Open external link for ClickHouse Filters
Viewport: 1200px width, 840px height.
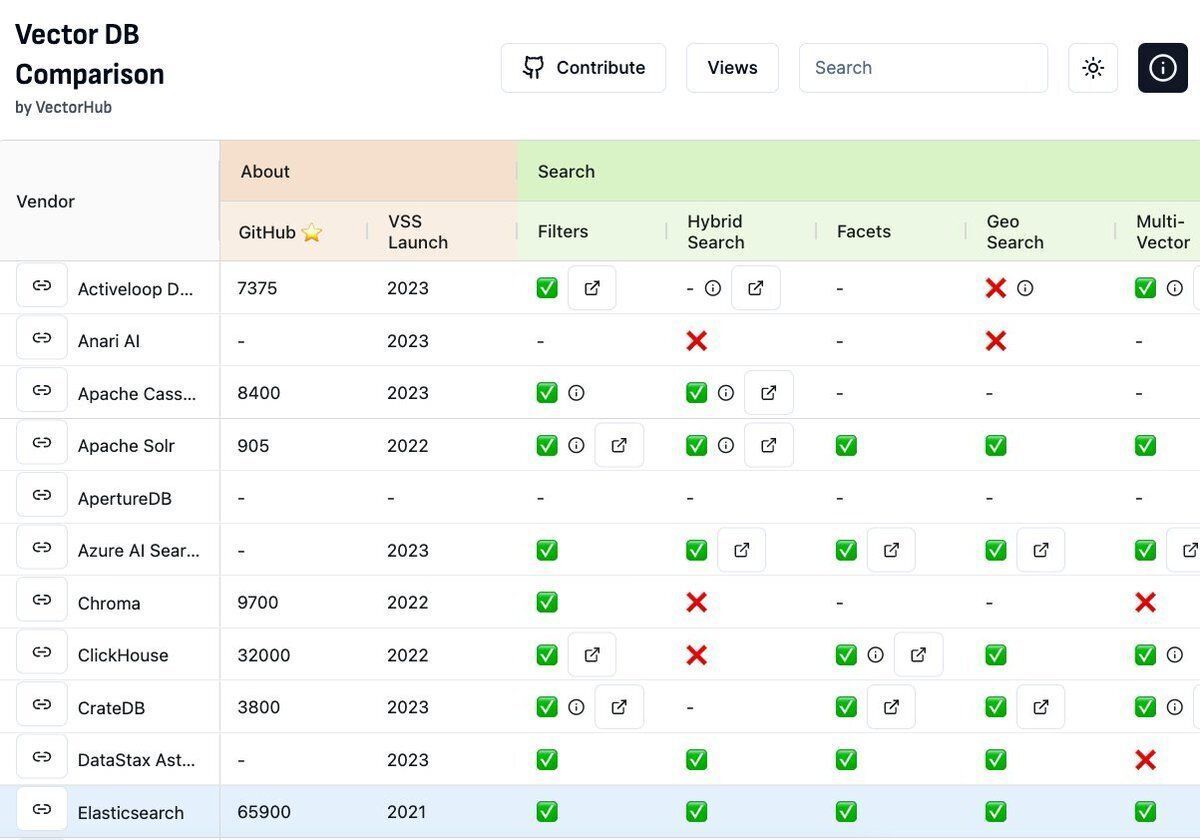(592, 655)
